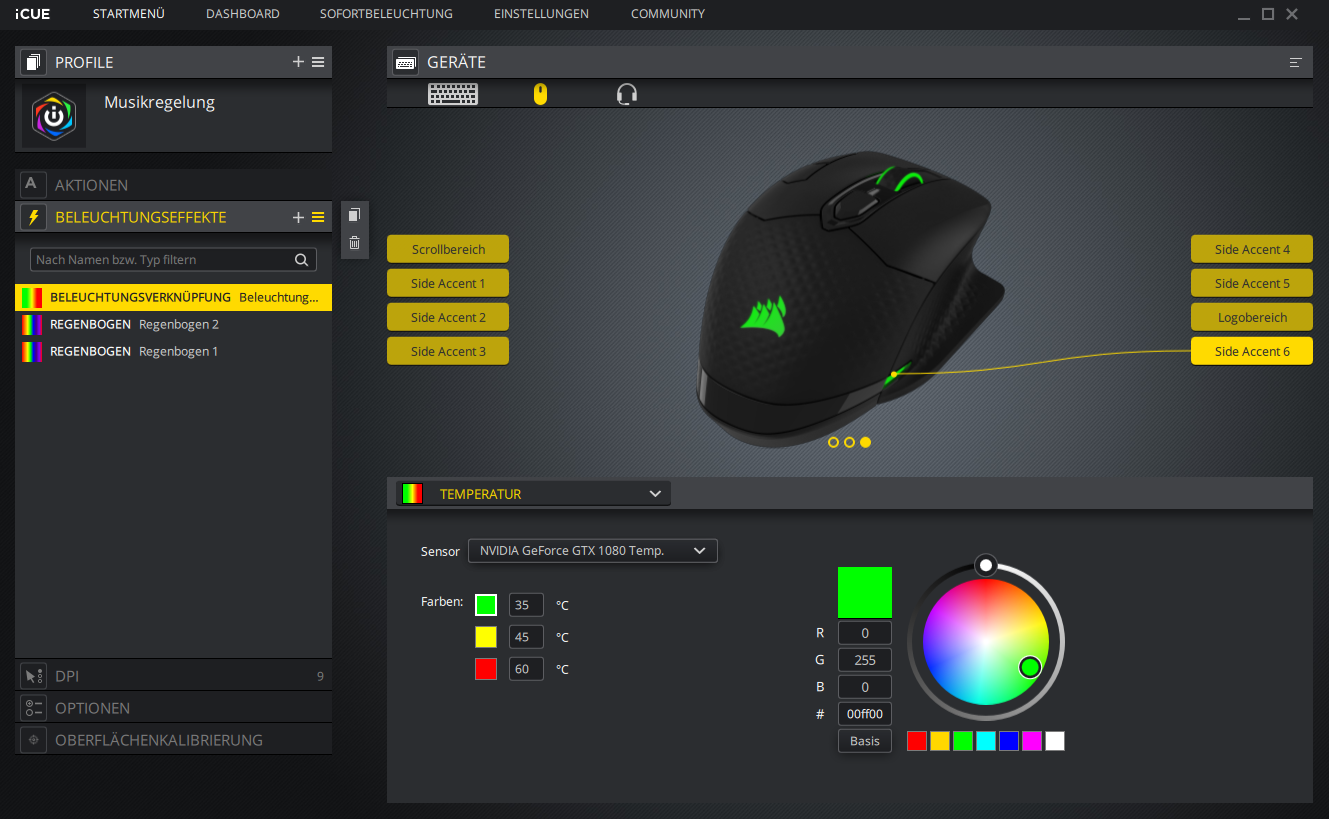The width and height of the screenshot is (1329, 819).
Task: Click the G value 255 field
Action: click(865, 660)
